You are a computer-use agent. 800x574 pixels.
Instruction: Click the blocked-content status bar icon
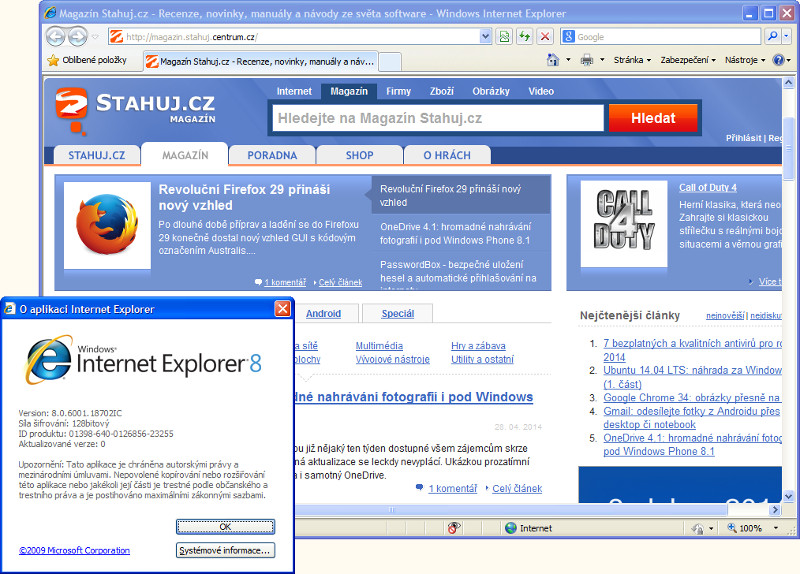pos(454,528)
